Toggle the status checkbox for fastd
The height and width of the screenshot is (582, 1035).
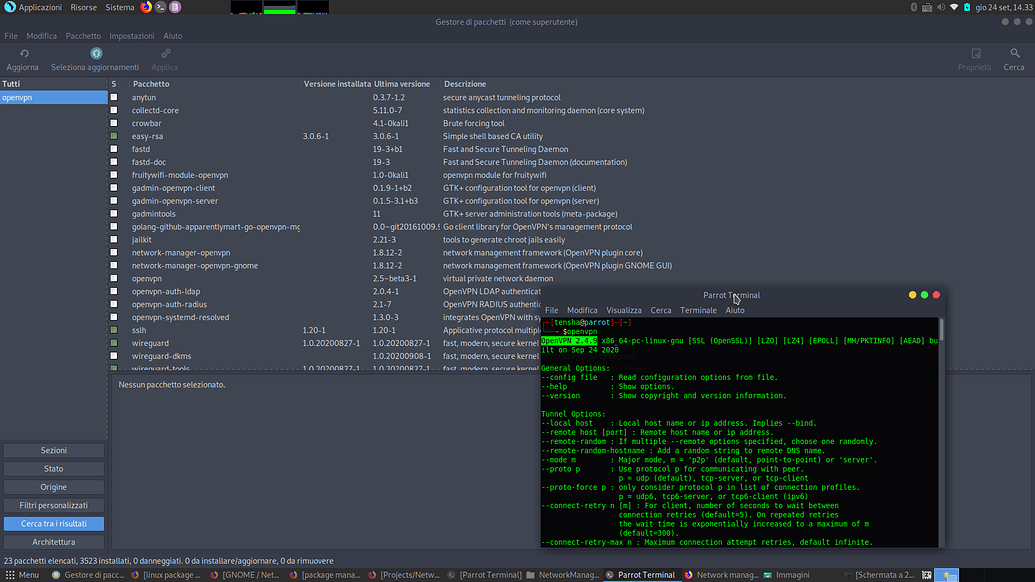point(114,149)
